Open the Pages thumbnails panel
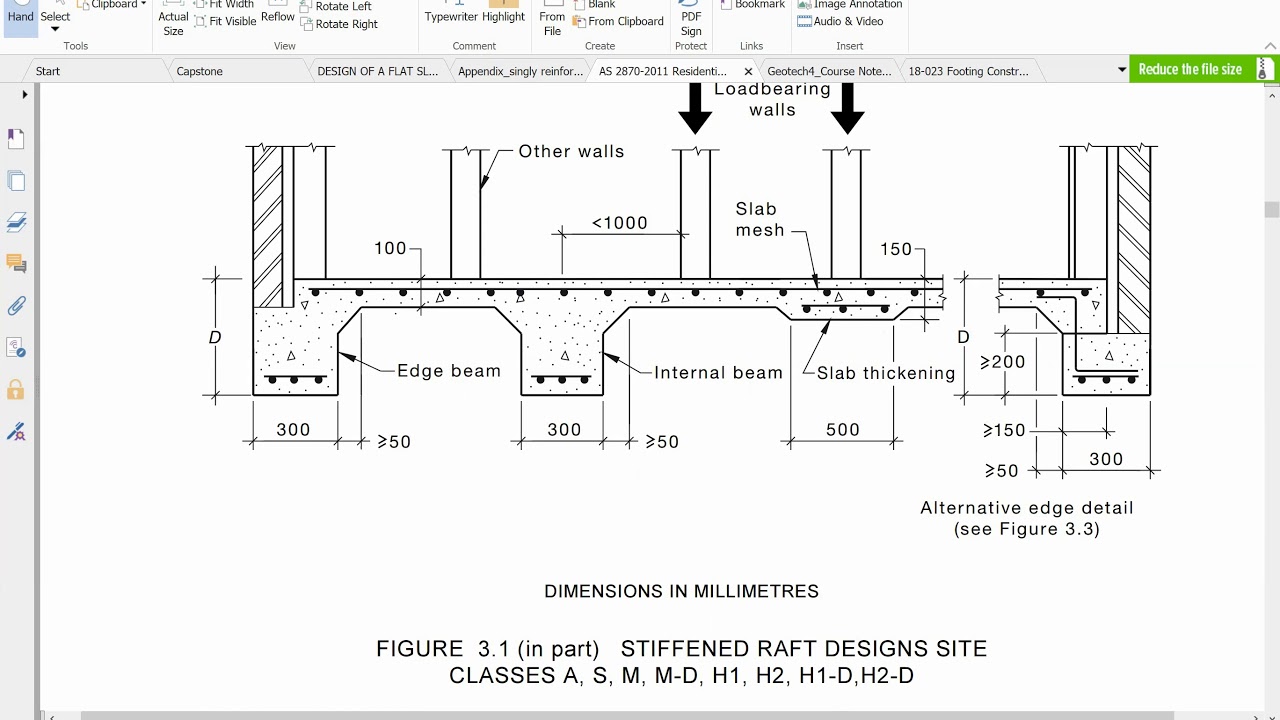1280x720 pixels. pyautogui.click(x=16, y=181)
